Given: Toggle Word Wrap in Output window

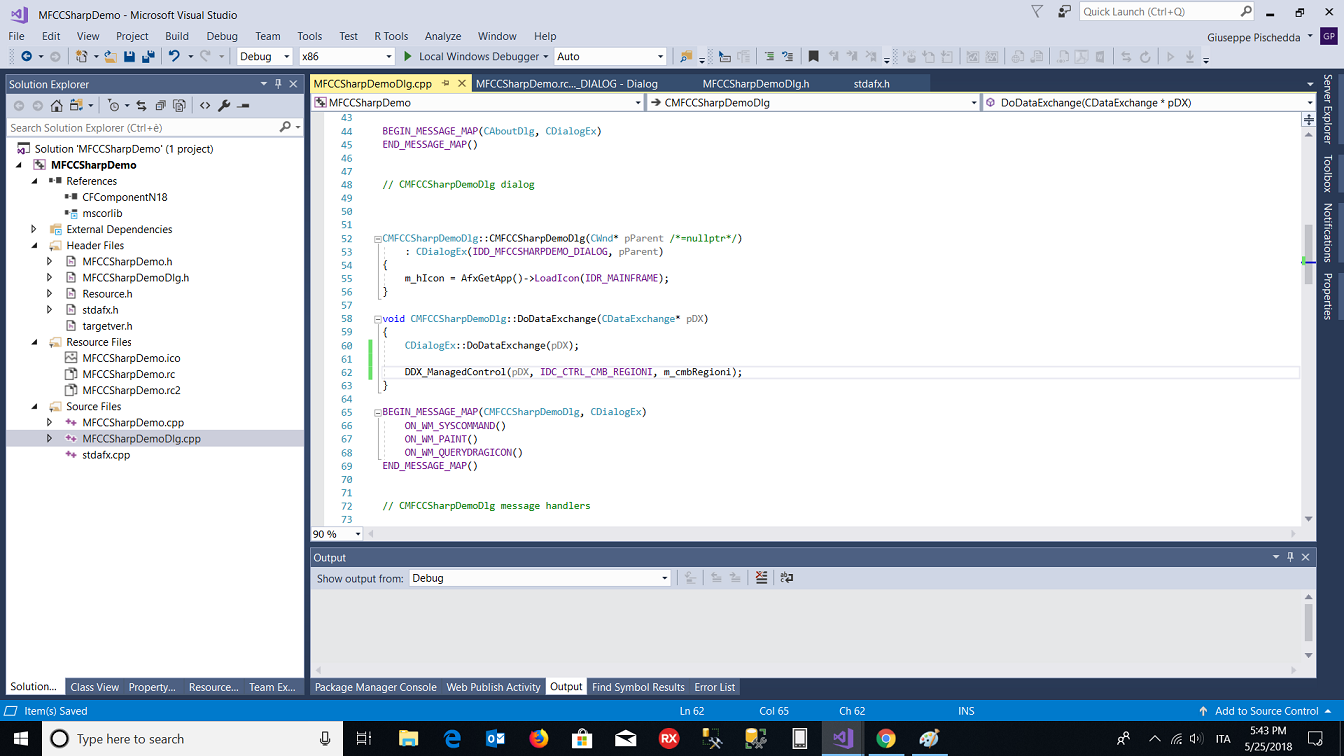Looking at the screenshot, I should 787,578.
